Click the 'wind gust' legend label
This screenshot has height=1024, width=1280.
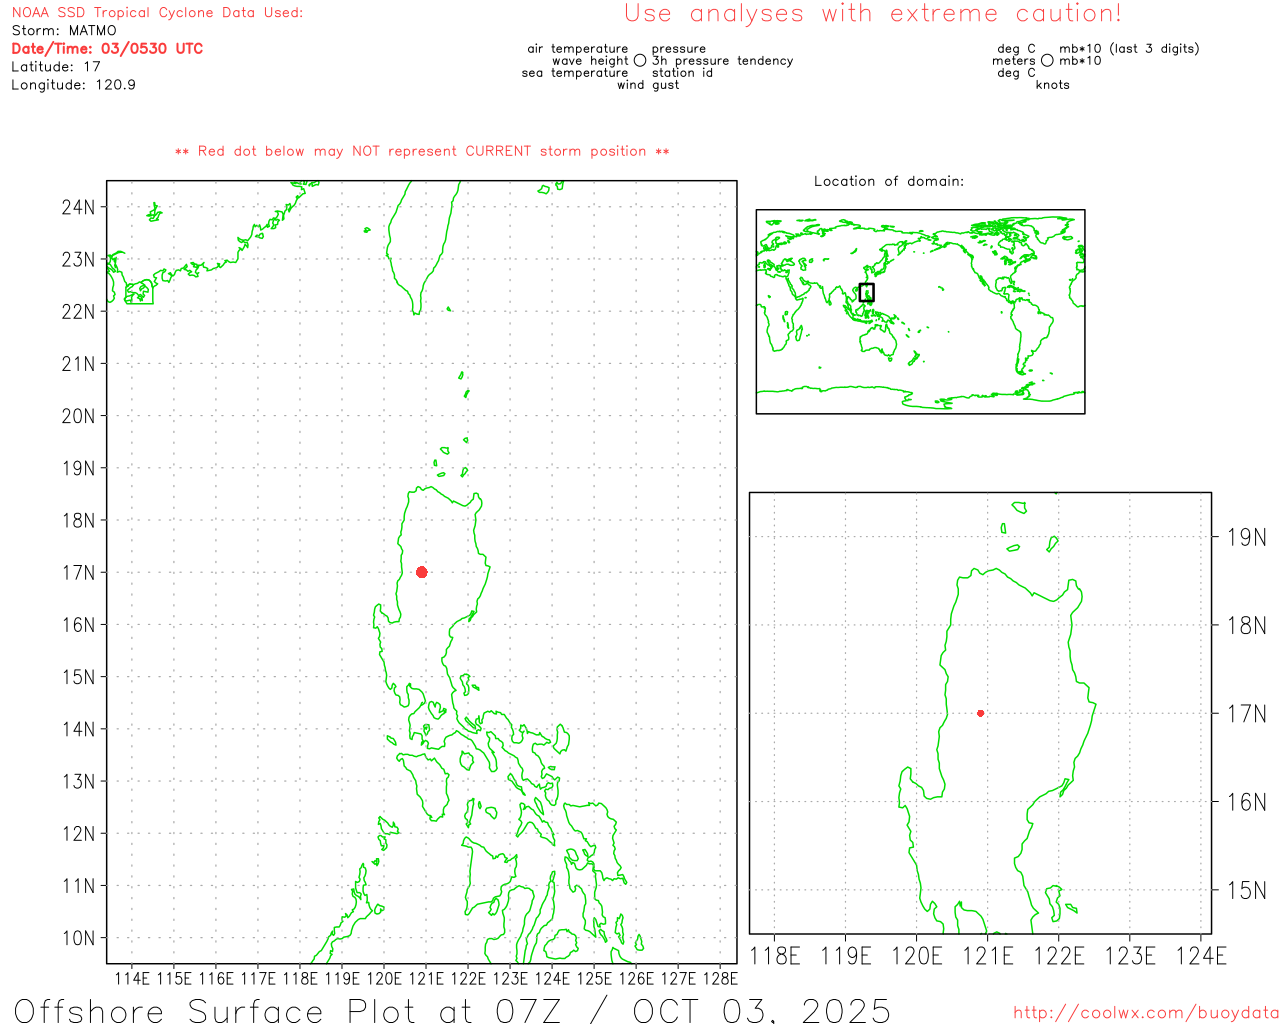click(647, 85)
